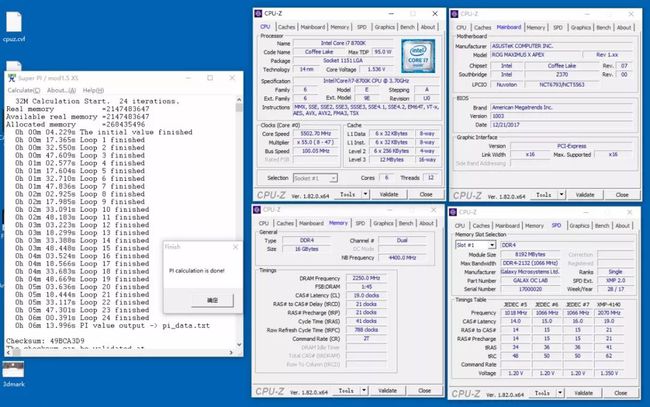Click the memory Size 16 GBytes value
This screenshot has width=650, height=407.
pos(306,249)
